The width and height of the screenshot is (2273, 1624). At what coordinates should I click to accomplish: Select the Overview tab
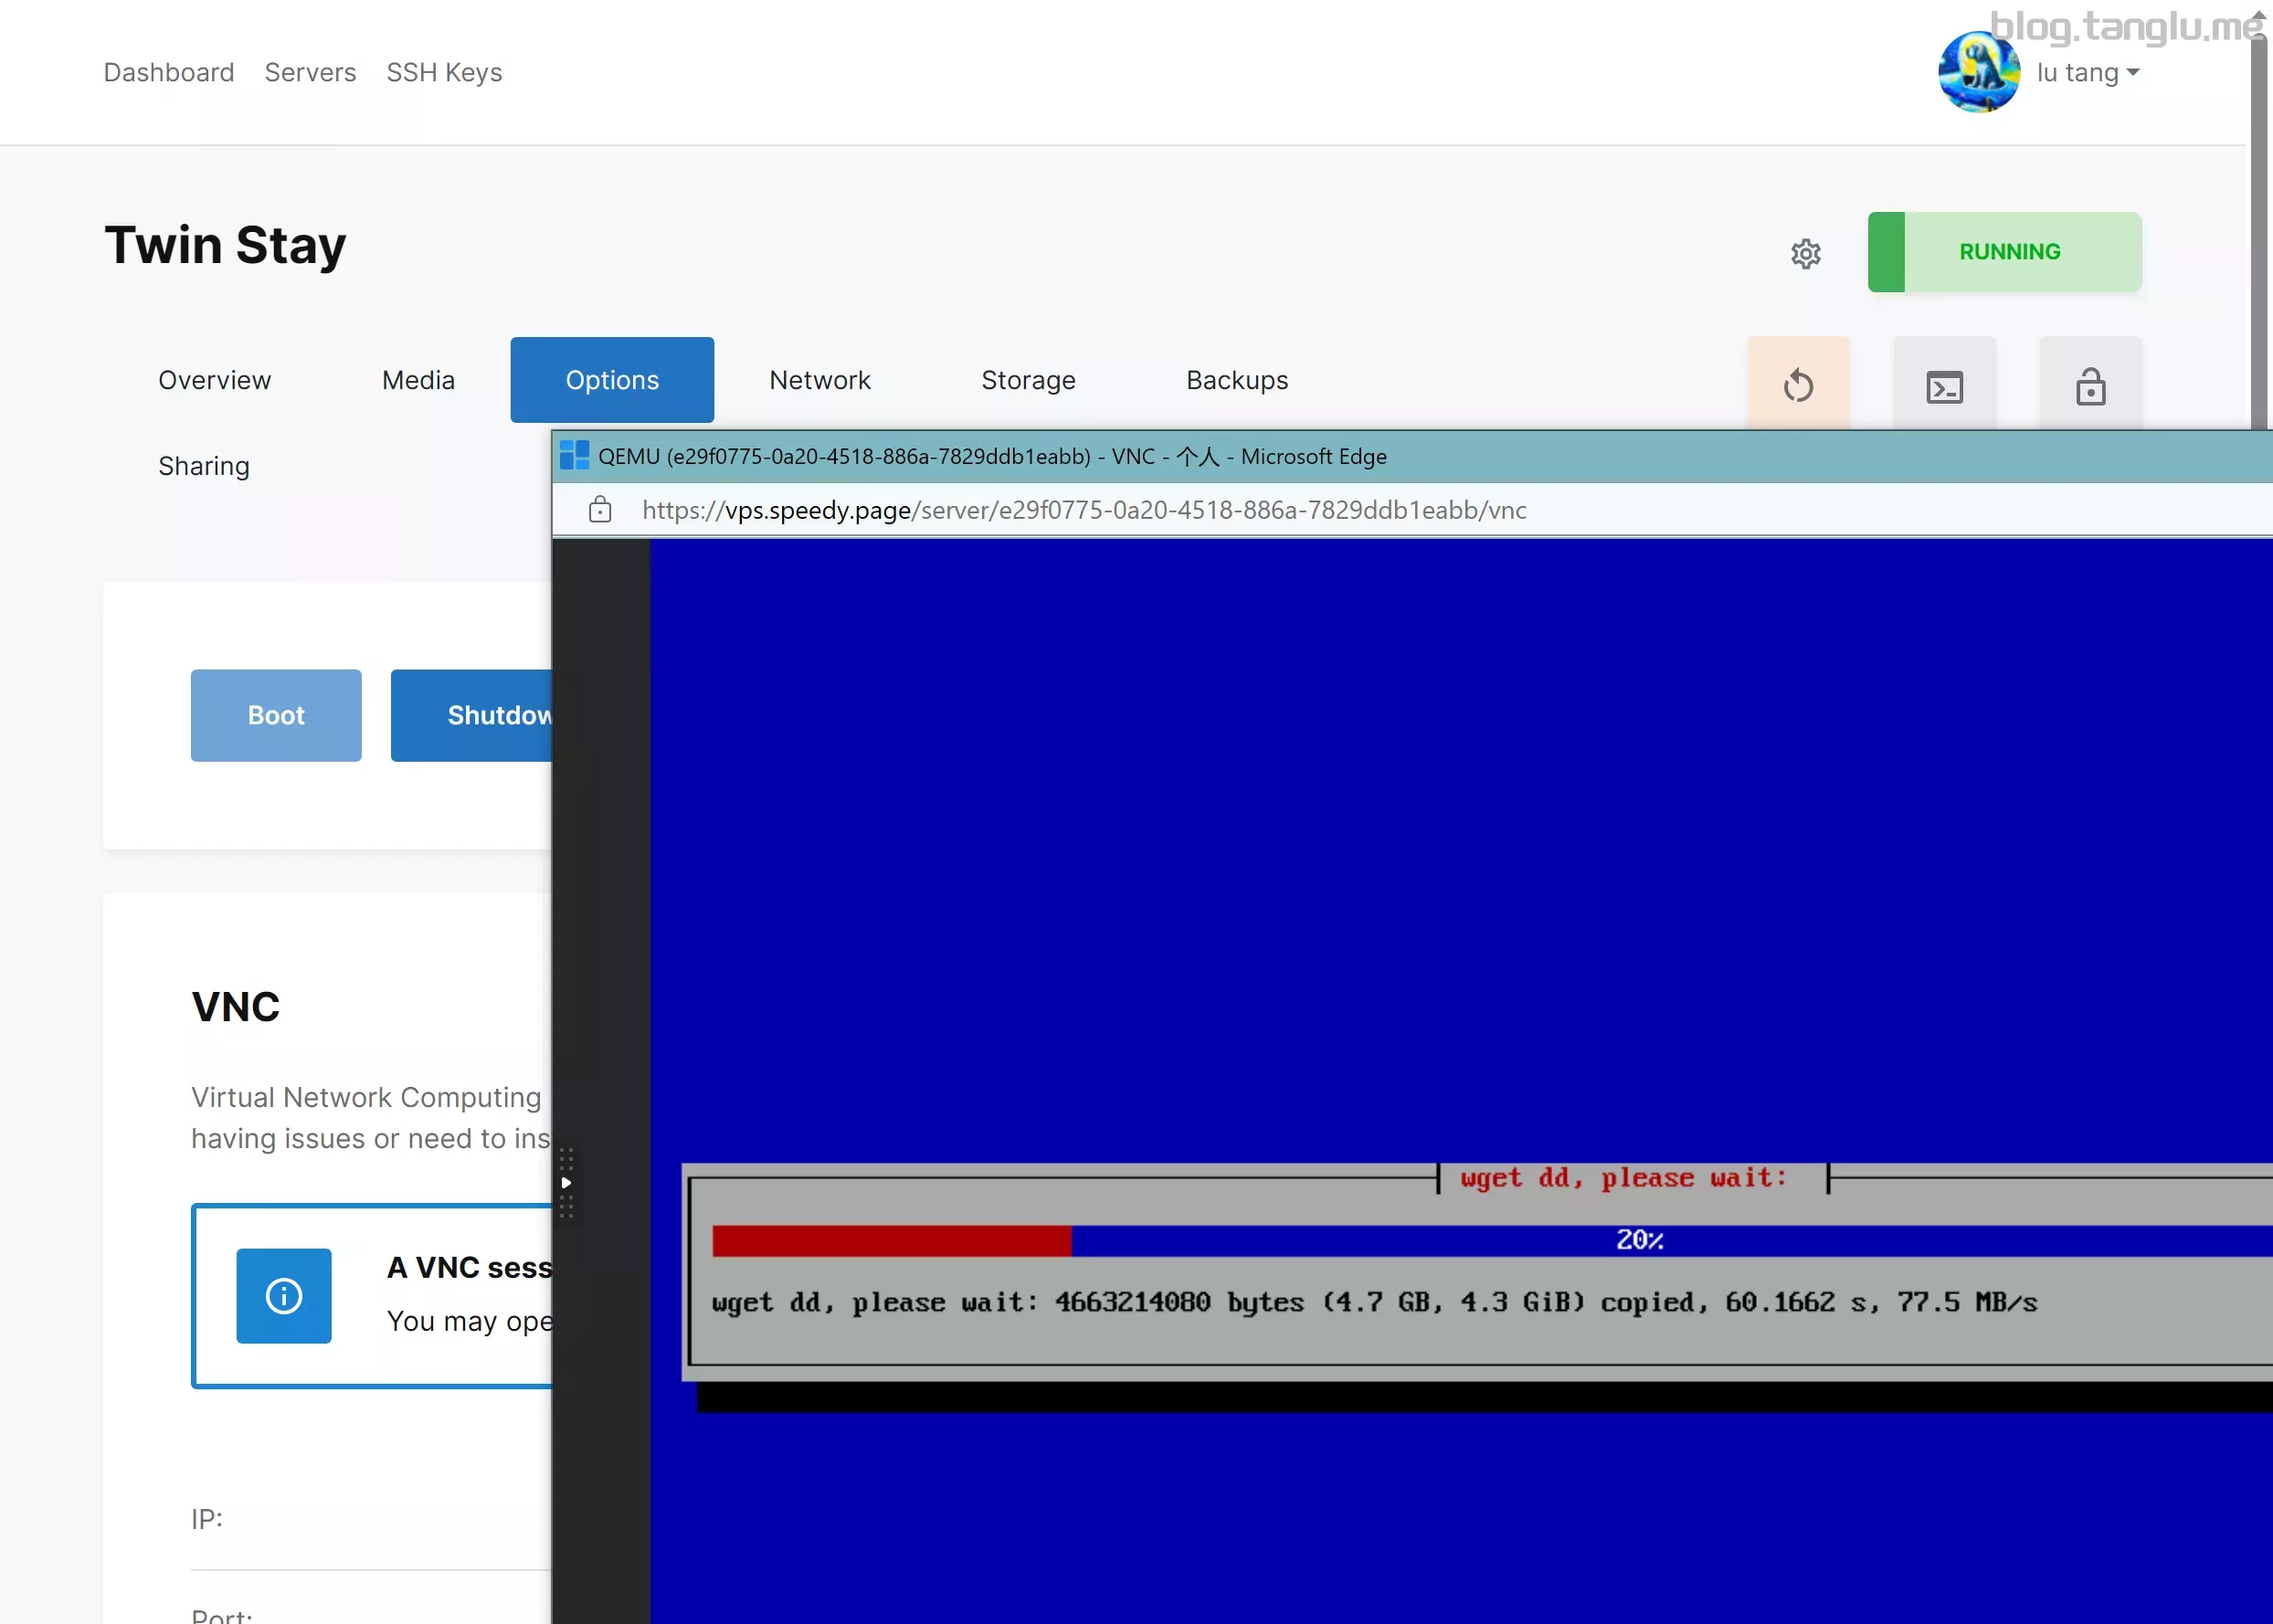click(214, 380)
